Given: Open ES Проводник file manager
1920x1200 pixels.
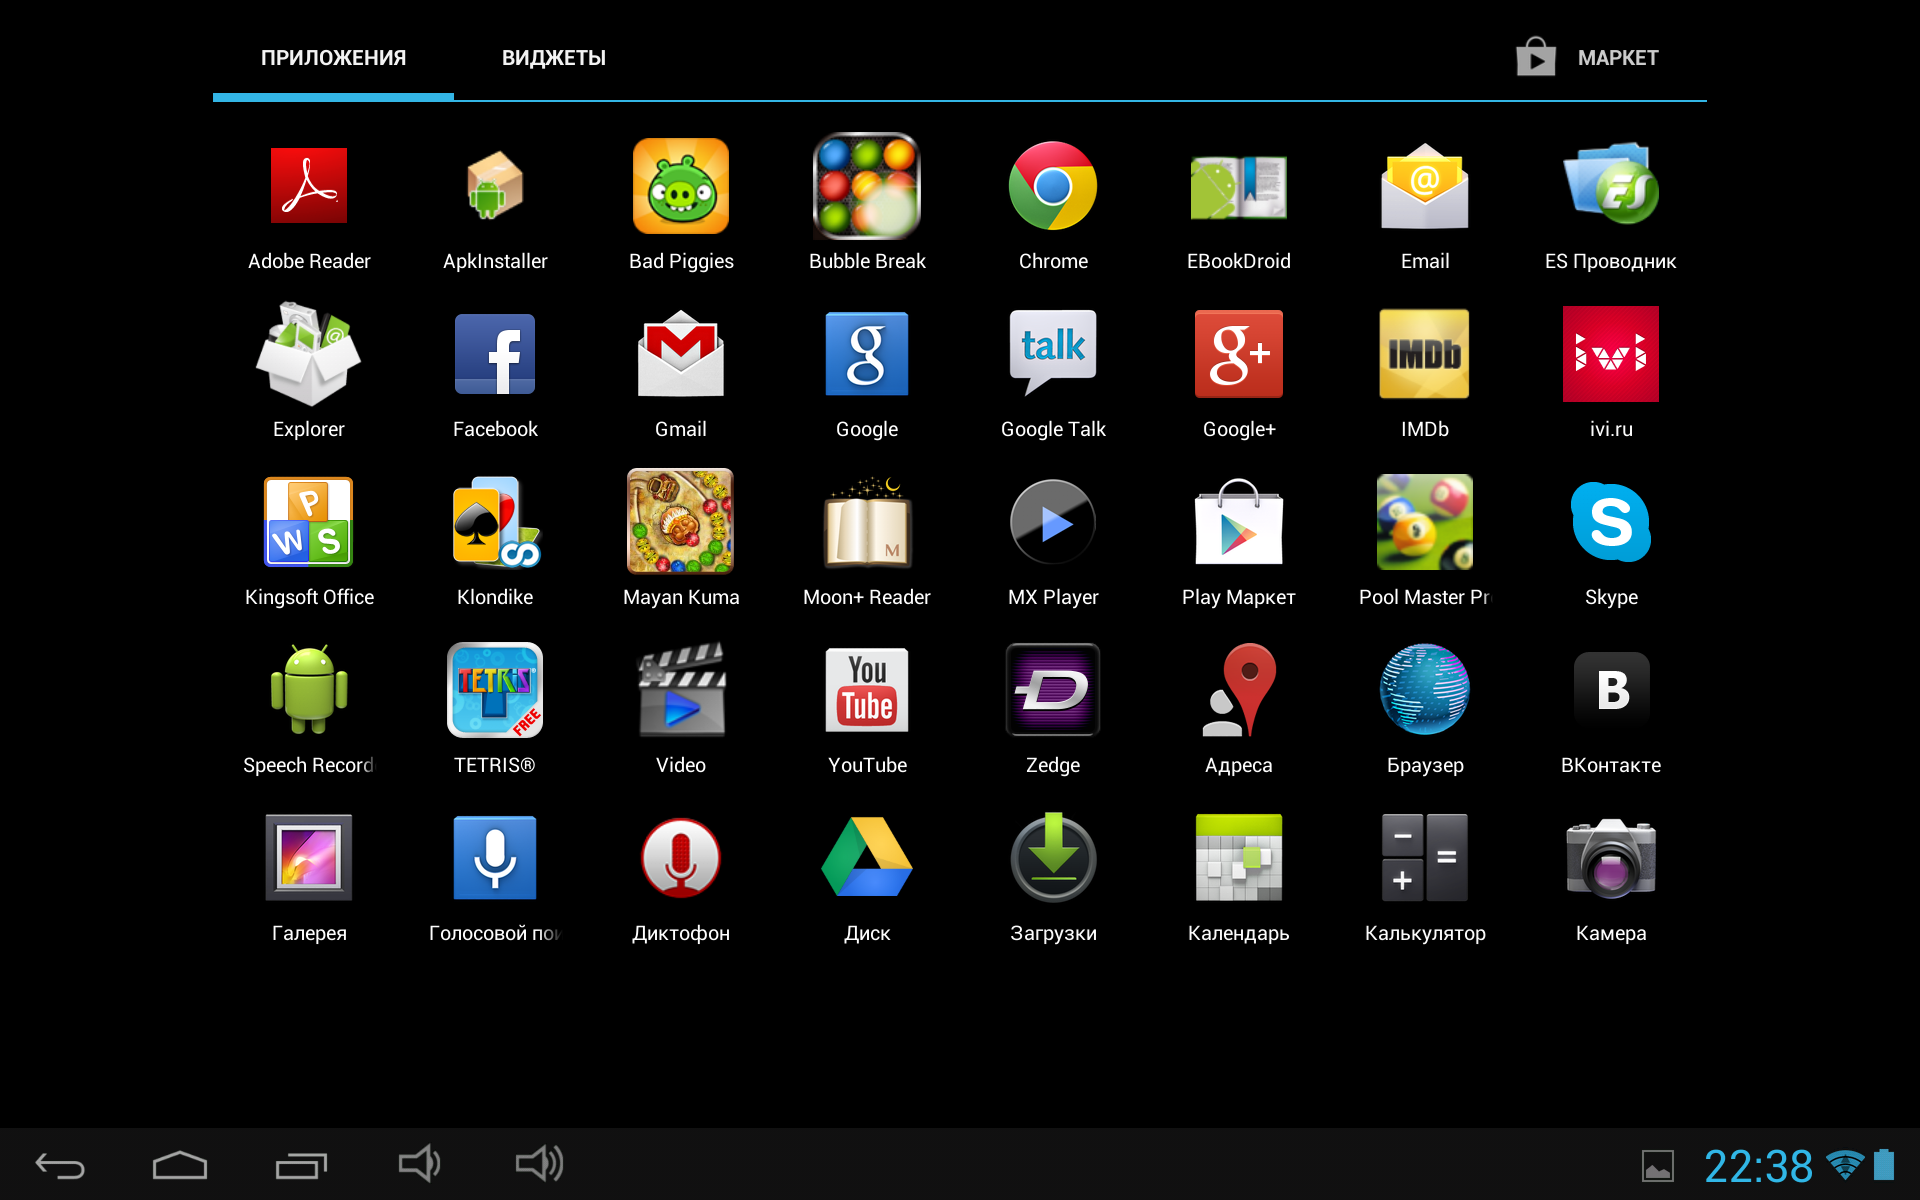Looking at the screenshot, I should [1611, 186].
